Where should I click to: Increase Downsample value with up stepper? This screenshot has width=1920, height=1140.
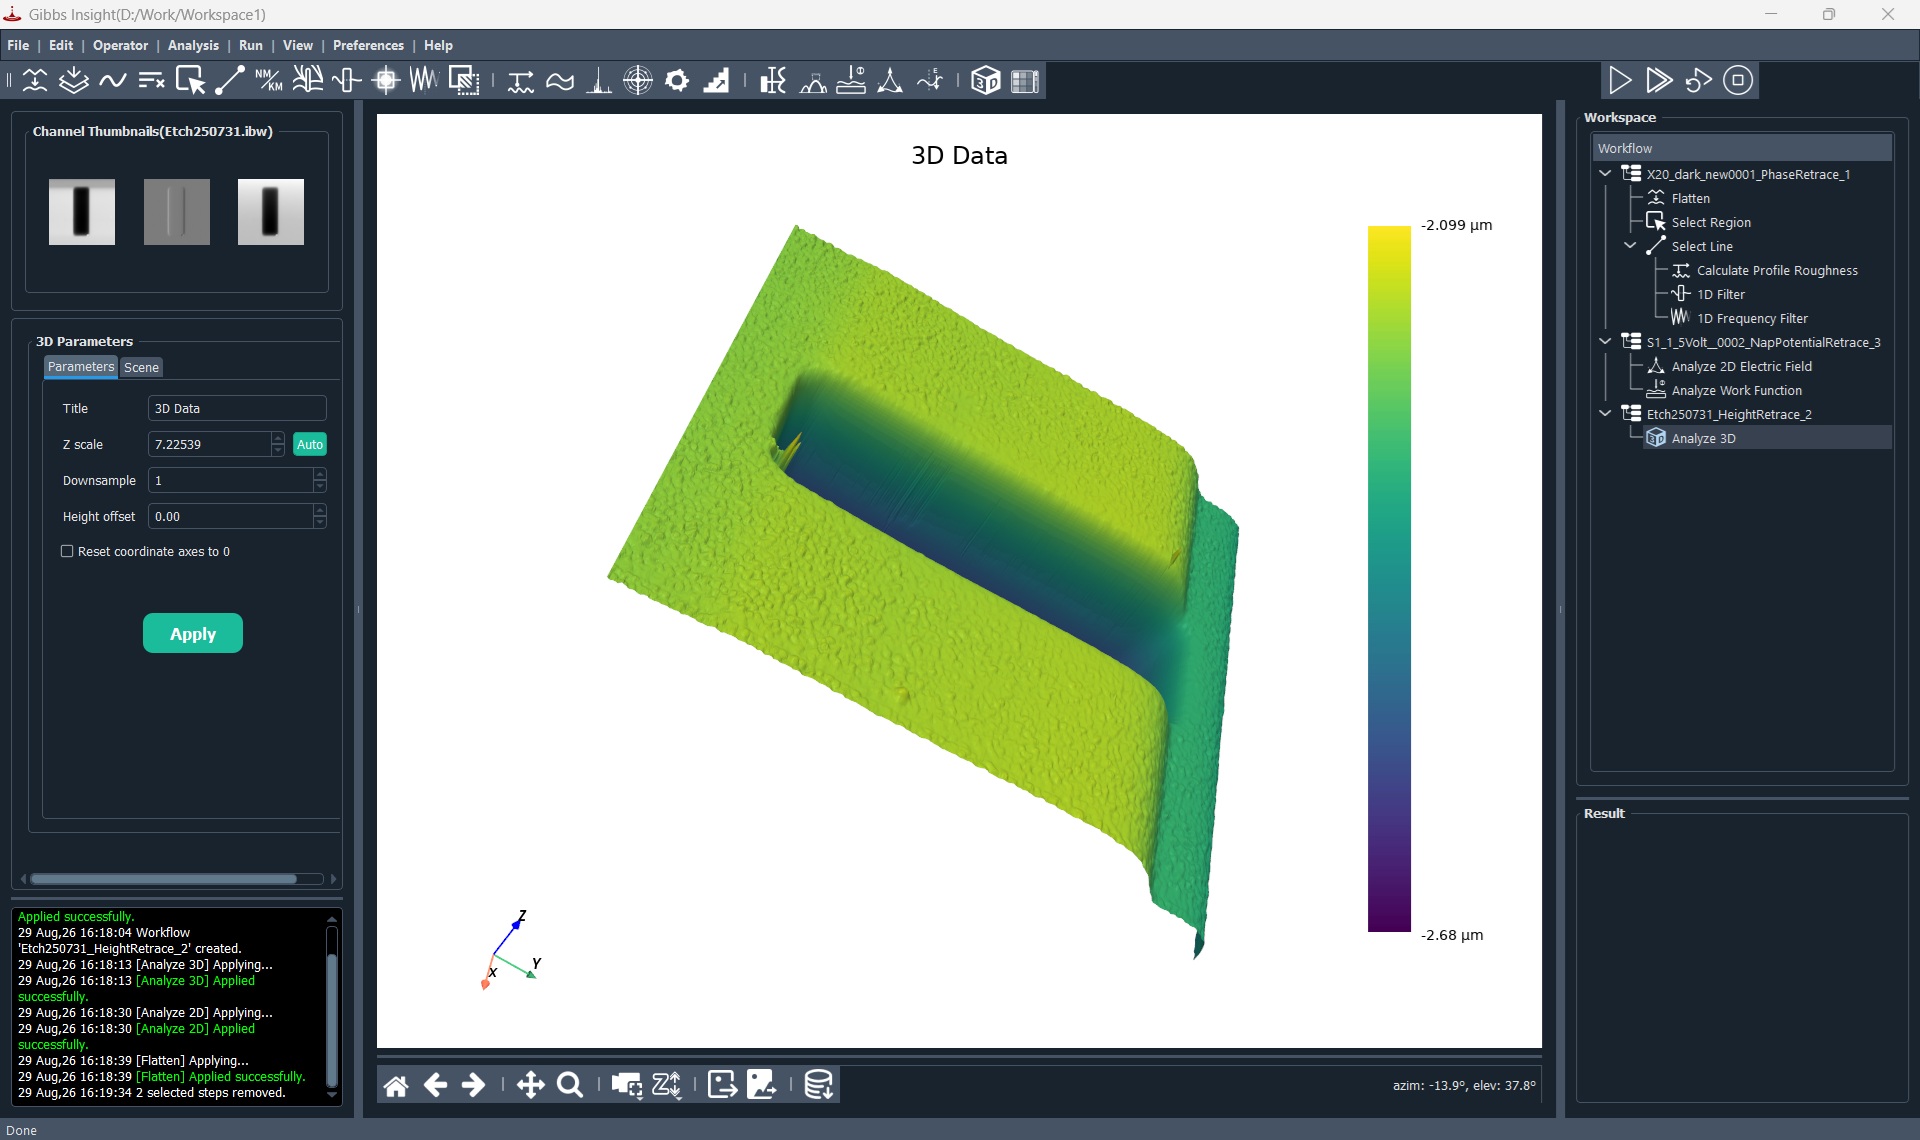tap(320, 474)
